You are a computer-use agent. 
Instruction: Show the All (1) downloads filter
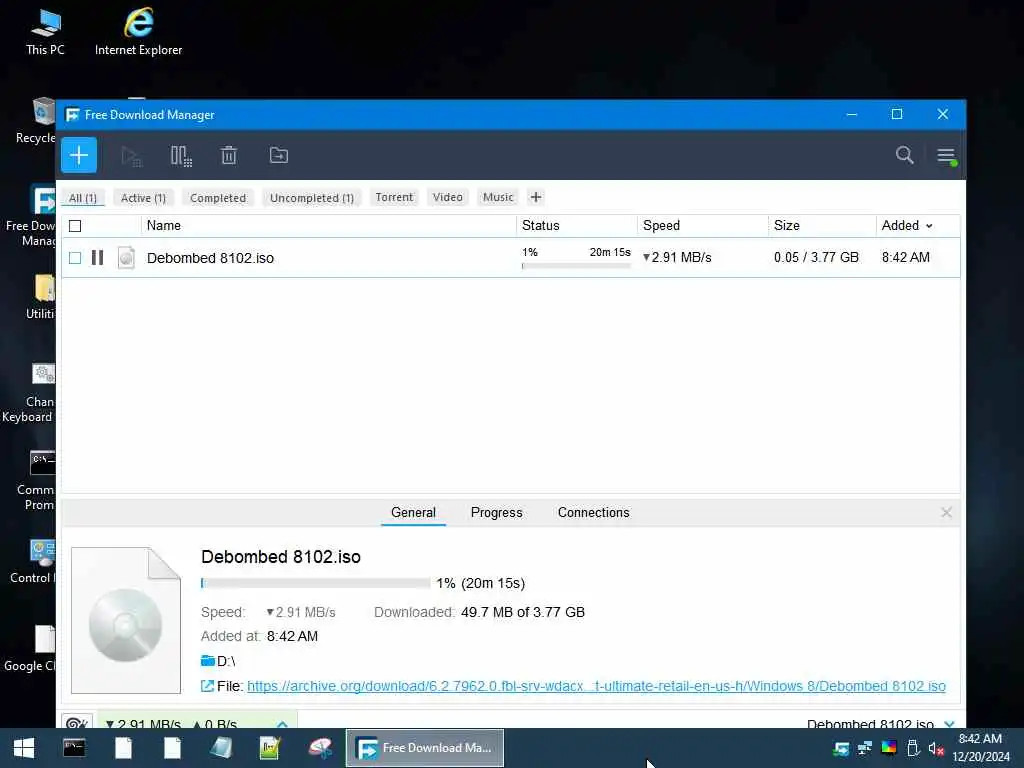pyautogui.click(x=83, y=198)
